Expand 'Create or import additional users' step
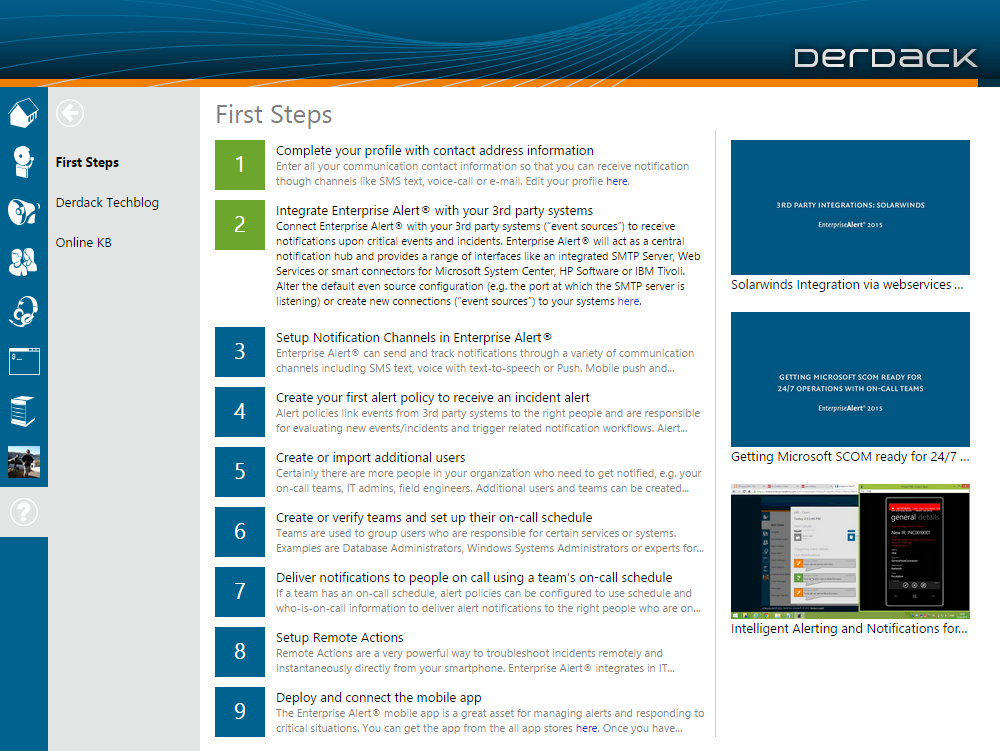 click(371, 457)
